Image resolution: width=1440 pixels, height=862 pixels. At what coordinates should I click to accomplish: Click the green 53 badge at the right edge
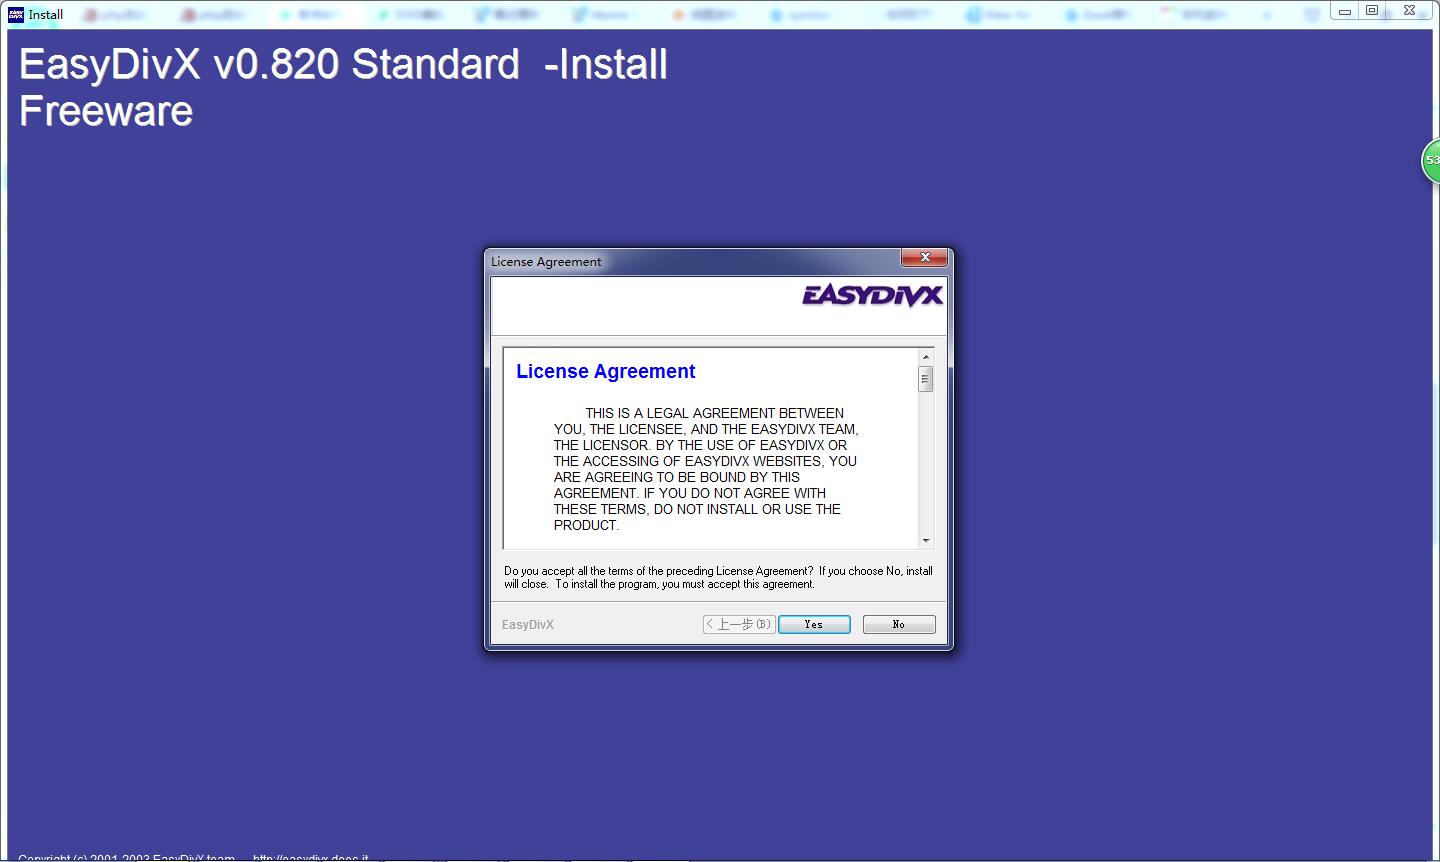pos(1431,160)
